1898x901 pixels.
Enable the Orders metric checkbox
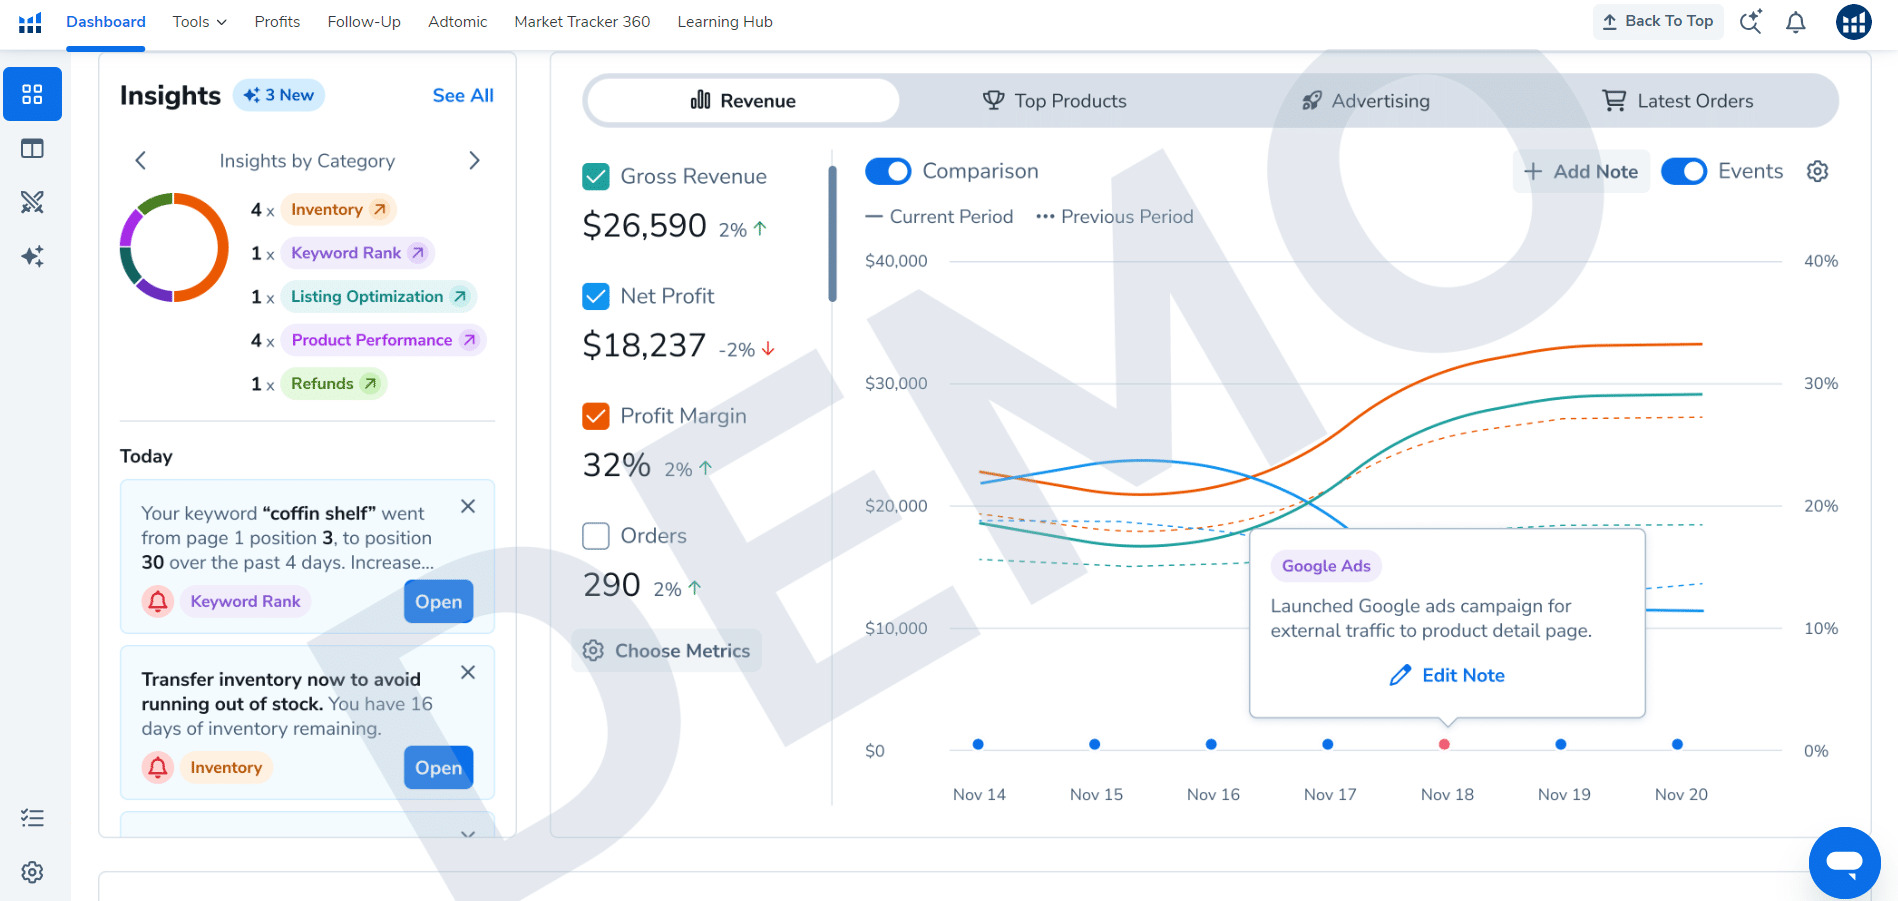click(x=595, y=536)
